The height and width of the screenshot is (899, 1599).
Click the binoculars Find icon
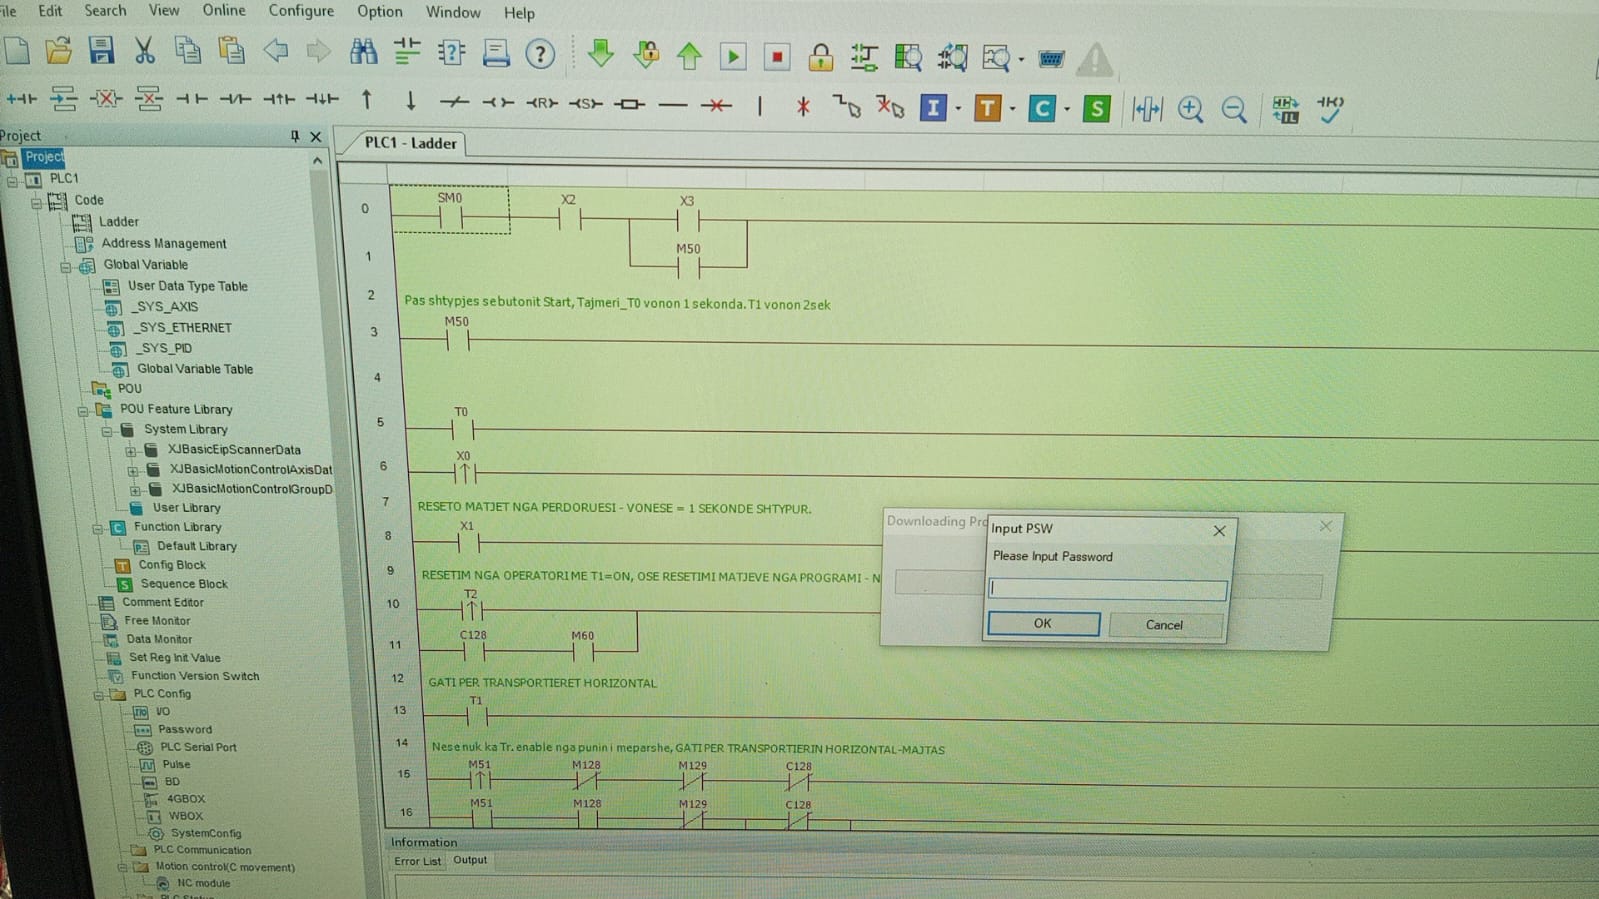click(363, 52)
